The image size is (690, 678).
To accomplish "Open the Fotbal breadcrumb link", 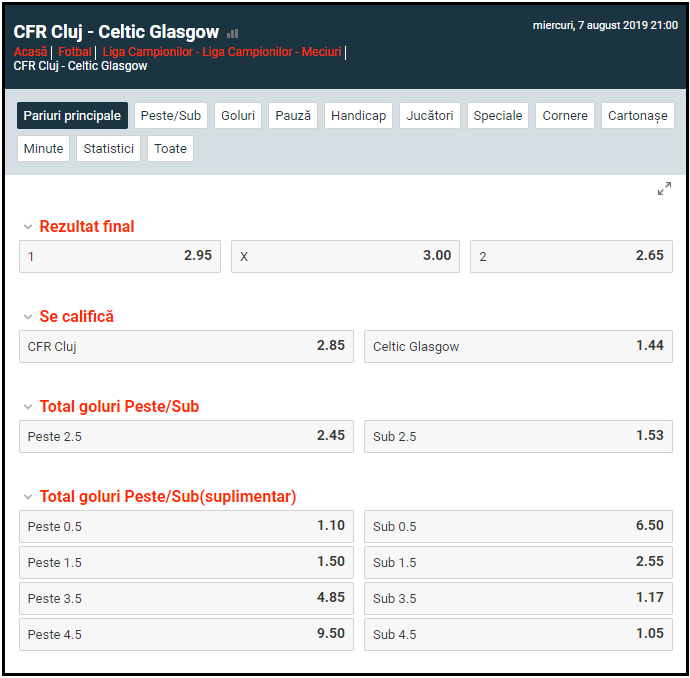I will (x=75, y=52).
